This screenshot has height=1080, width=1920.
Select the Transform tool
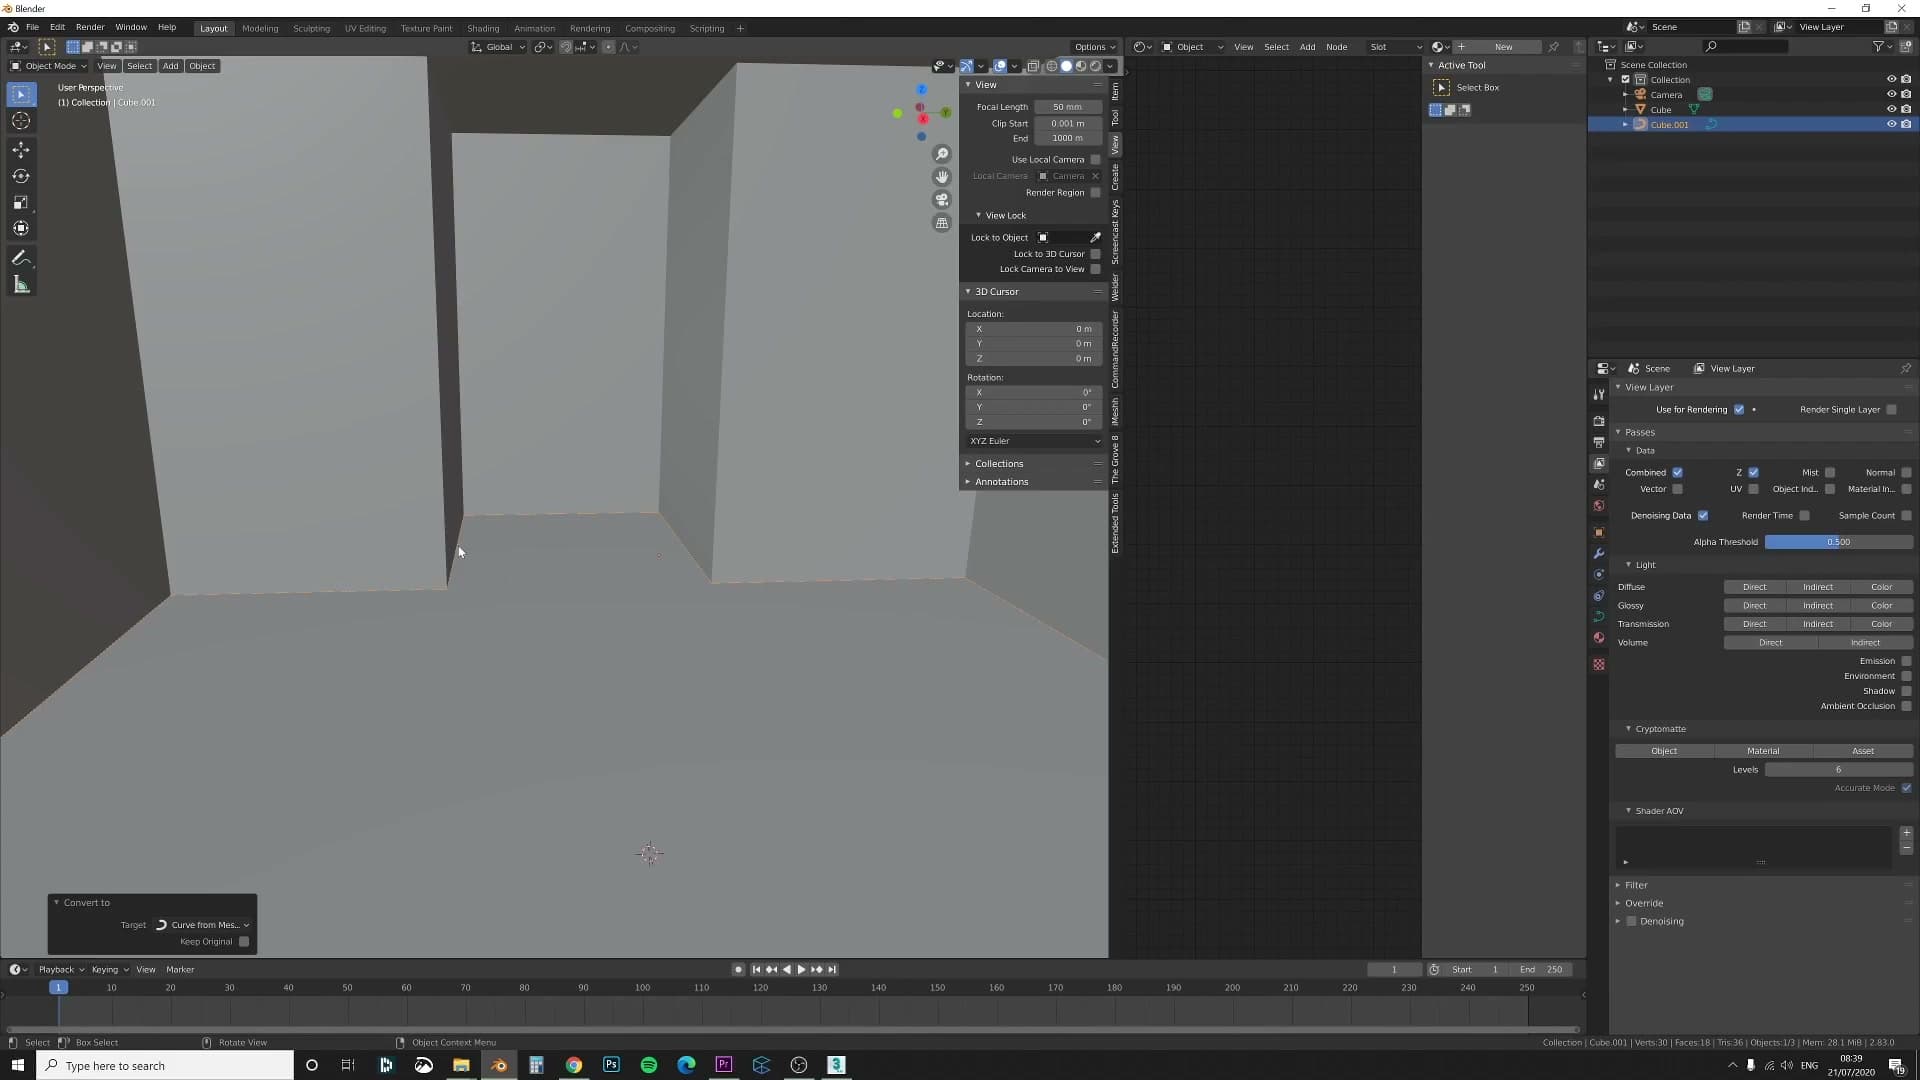click(x=21, y=228)
